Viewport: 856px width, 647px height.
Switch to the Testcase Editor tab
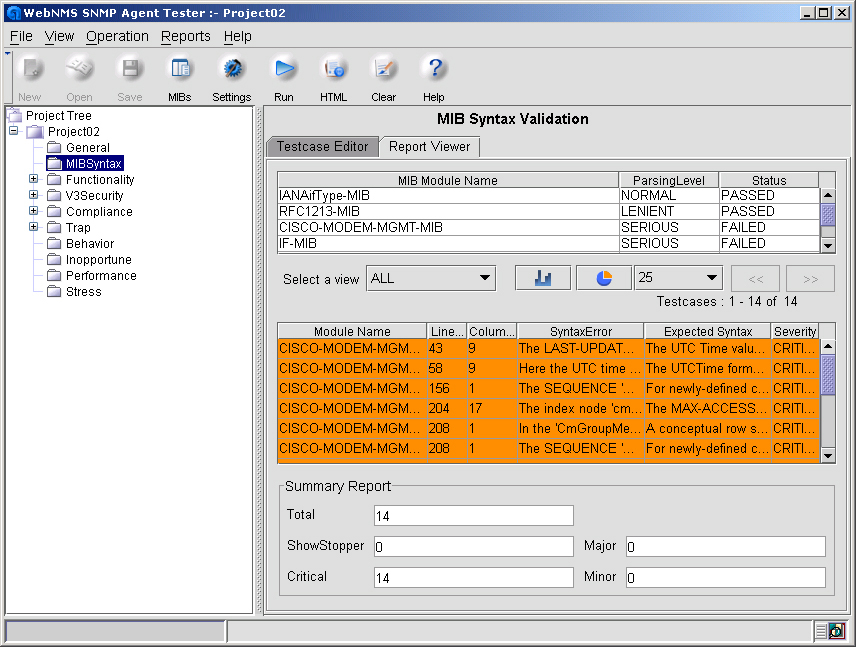click(322, 146)
